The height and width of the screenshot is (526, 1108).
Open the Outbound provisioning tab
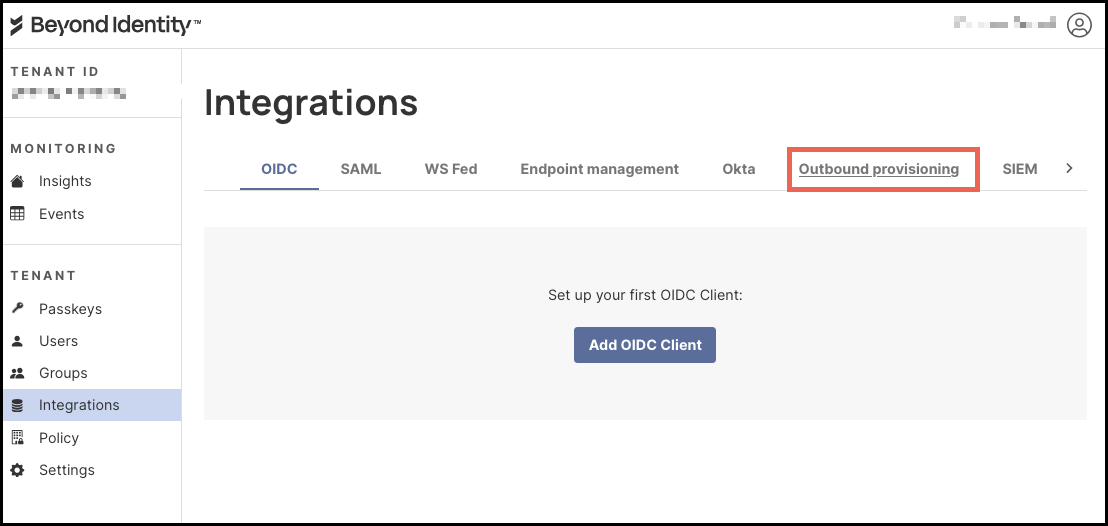click(879, 169)
